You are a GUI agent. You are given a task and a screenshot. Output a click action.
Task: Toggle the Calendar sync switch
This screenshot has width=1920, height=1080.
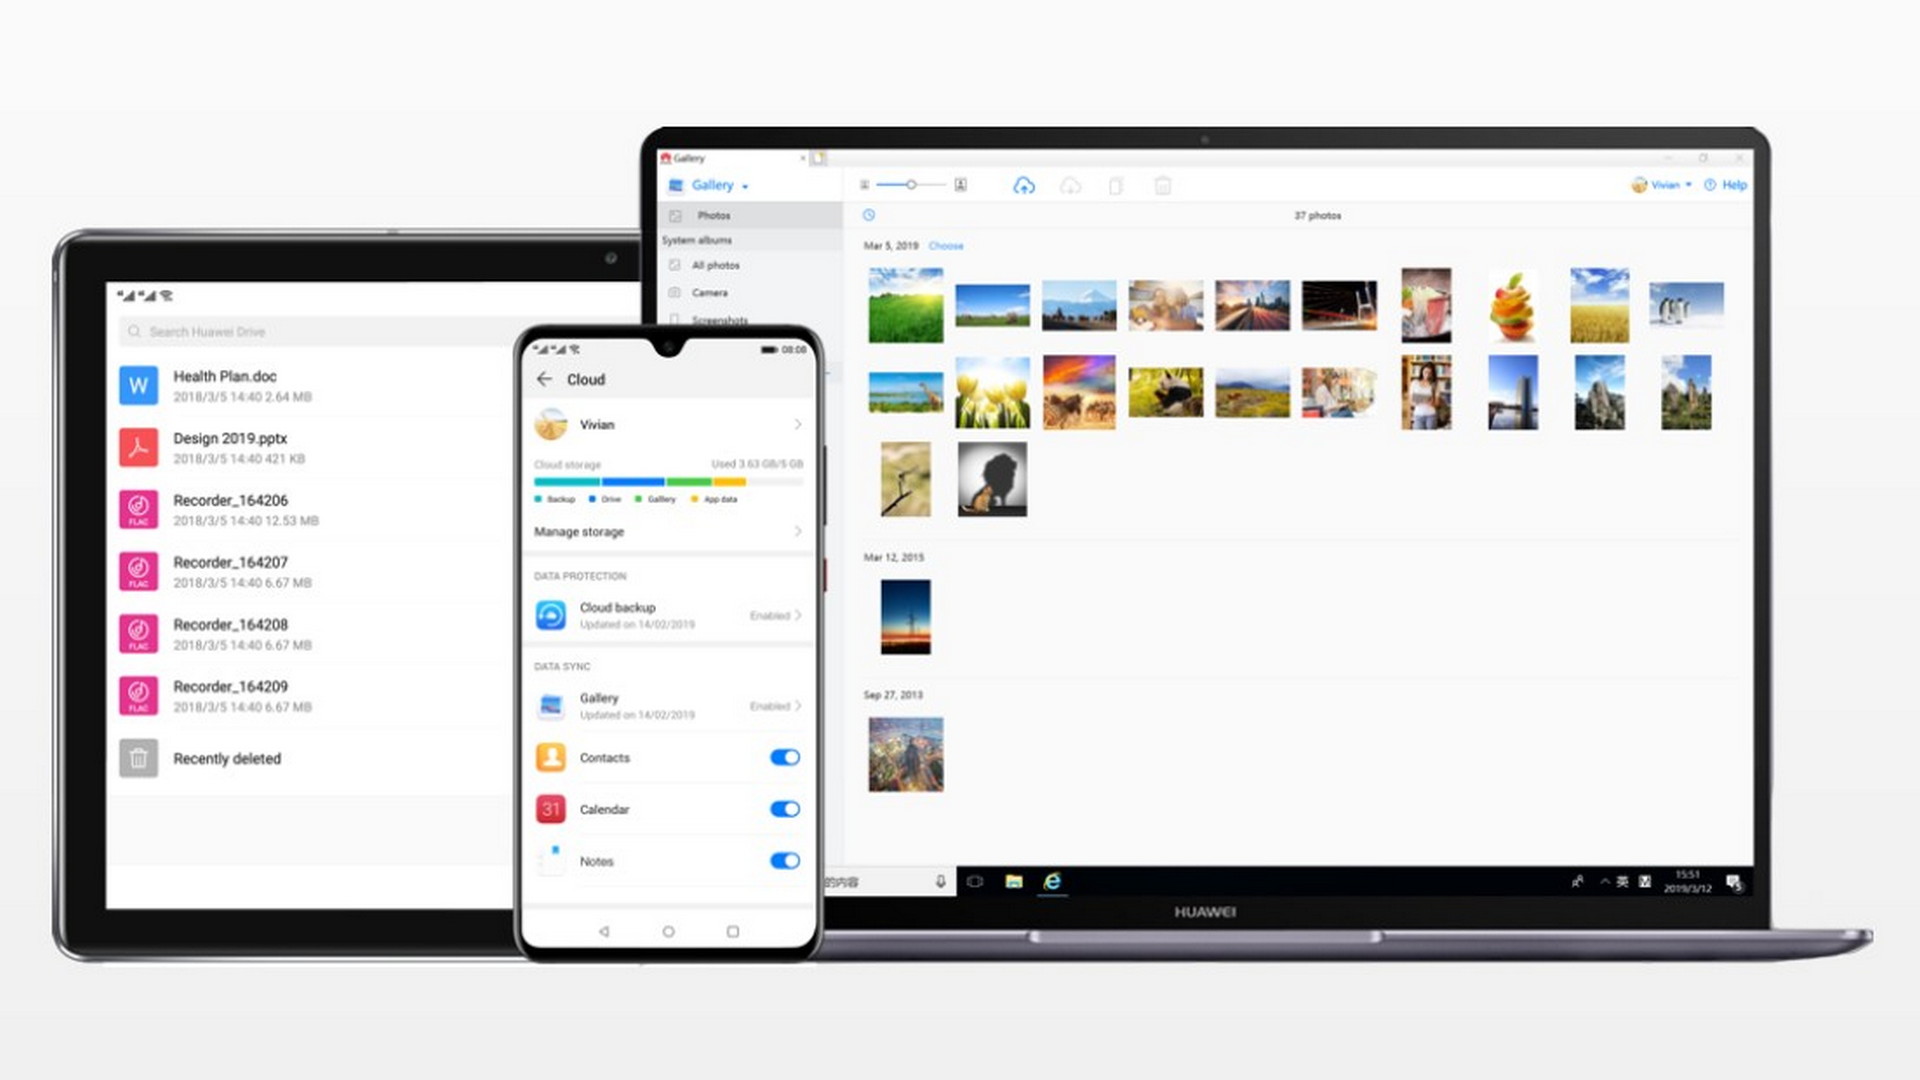(786, 808)
